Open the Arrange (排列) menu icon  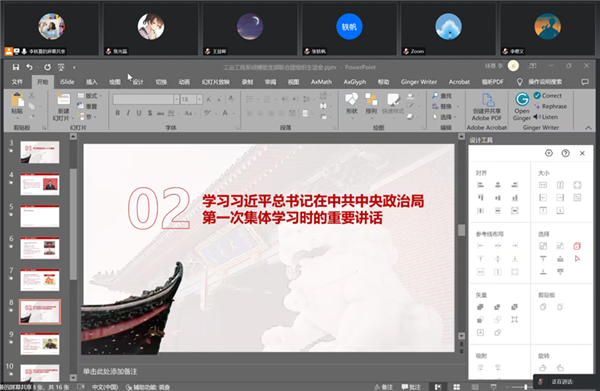click(x=371, y=99)
